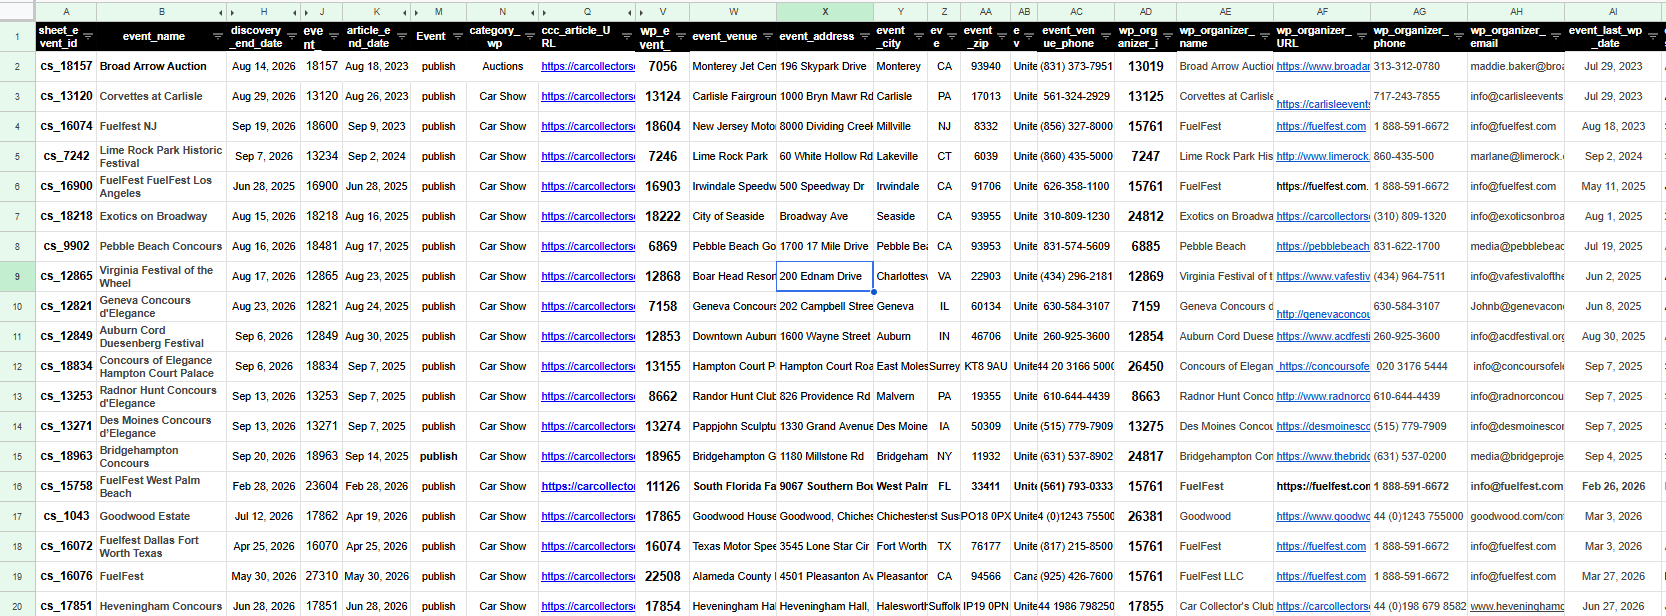Expand hidden columns using arrow in column M header
The width and height of the screenshot is (1666, 616).
(x=417, y=12)
